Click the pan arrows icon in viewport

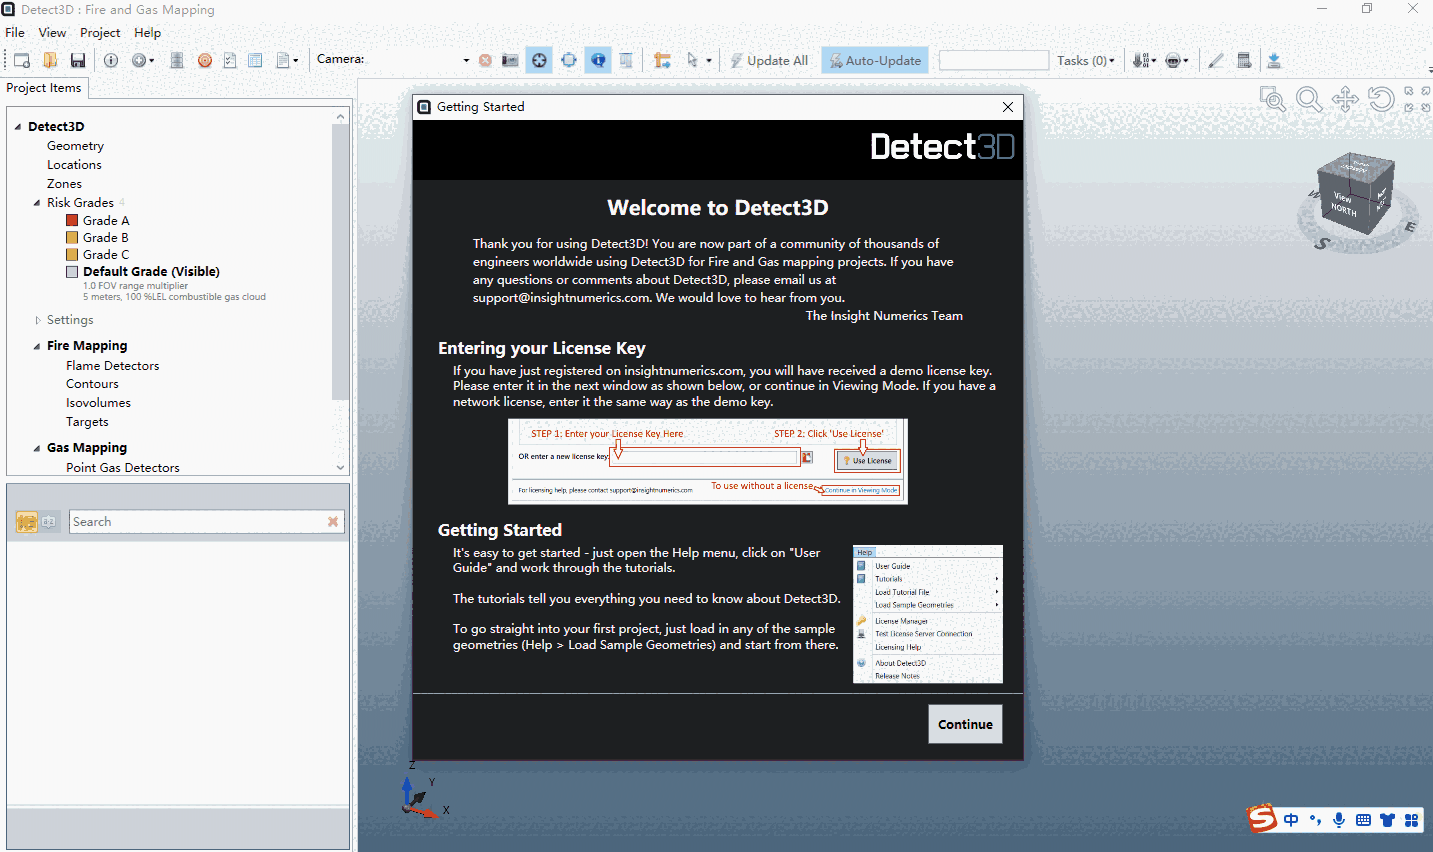click(x=1345, y=99)
